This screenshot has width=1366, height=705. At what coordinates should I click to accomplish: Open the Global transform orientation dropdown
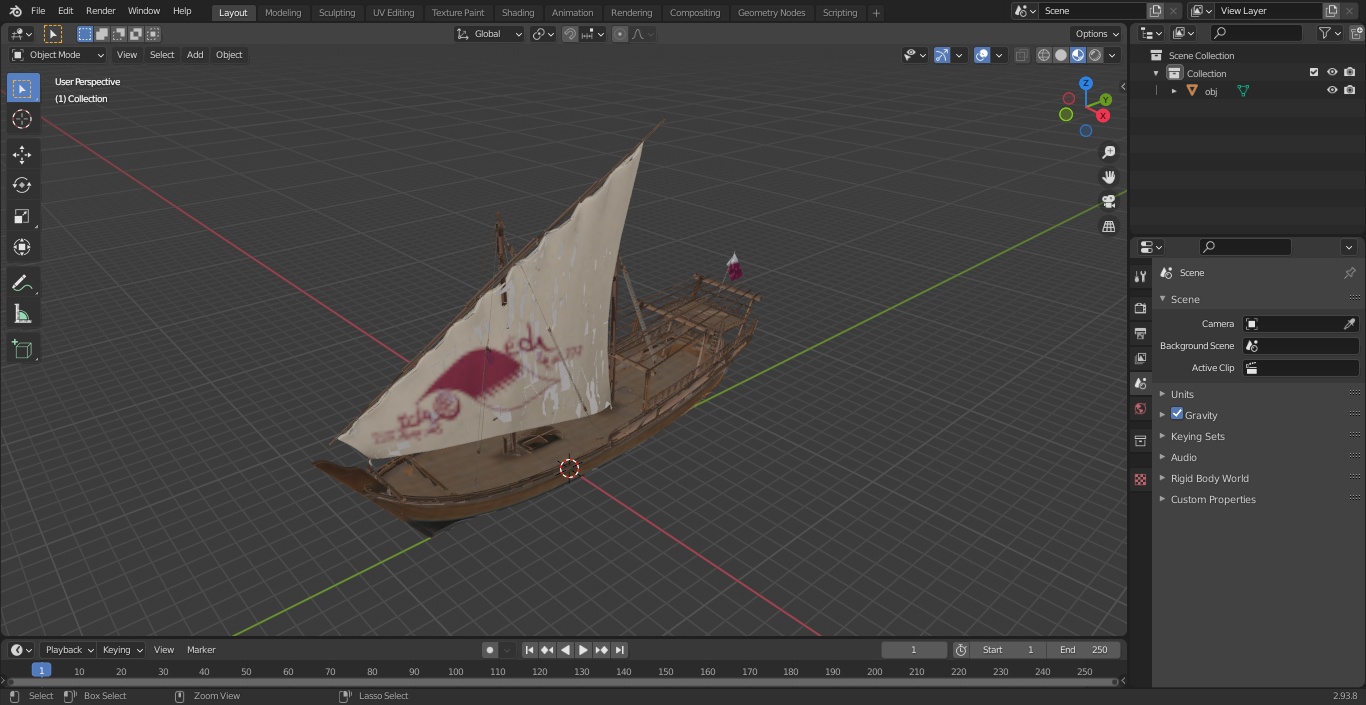(490, 34)
